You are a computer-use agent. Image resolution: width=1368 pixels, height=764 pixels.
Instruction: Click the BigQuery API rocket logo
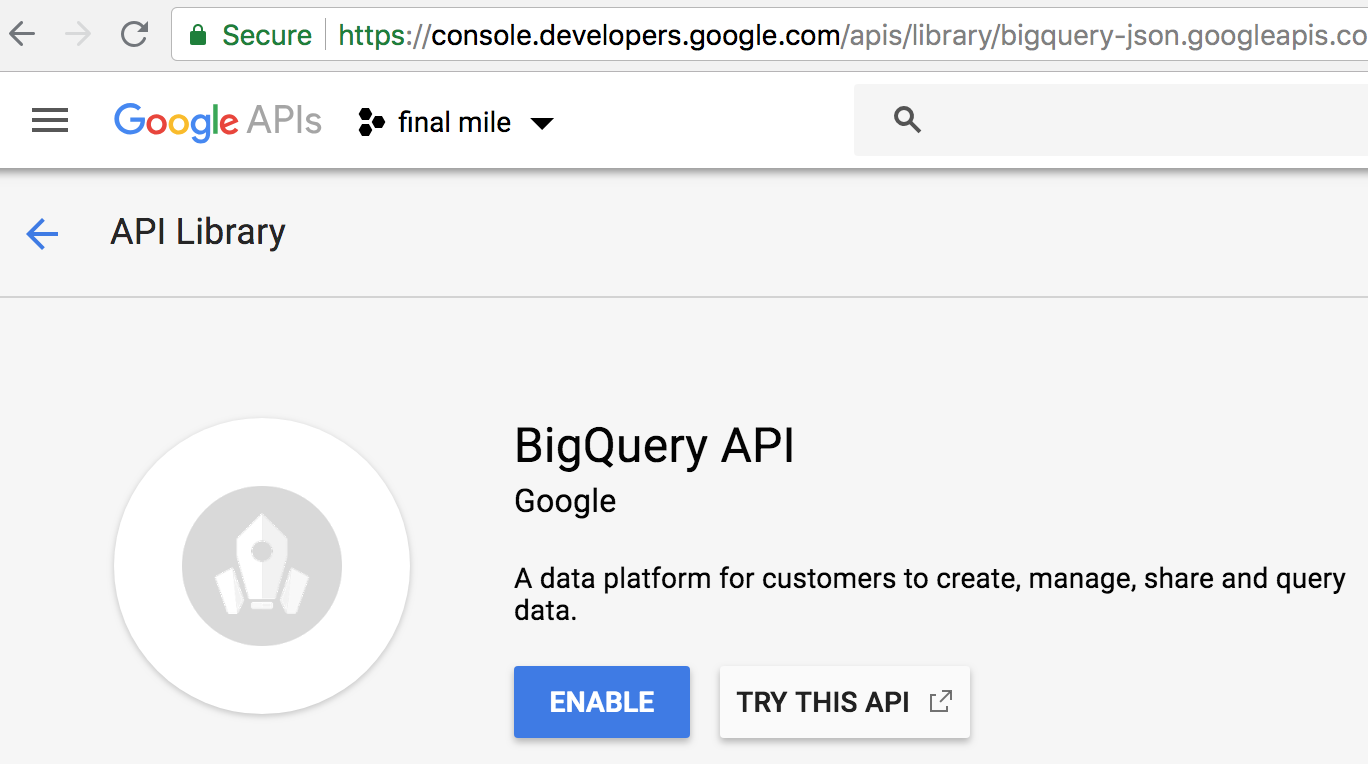pos(262,566)
